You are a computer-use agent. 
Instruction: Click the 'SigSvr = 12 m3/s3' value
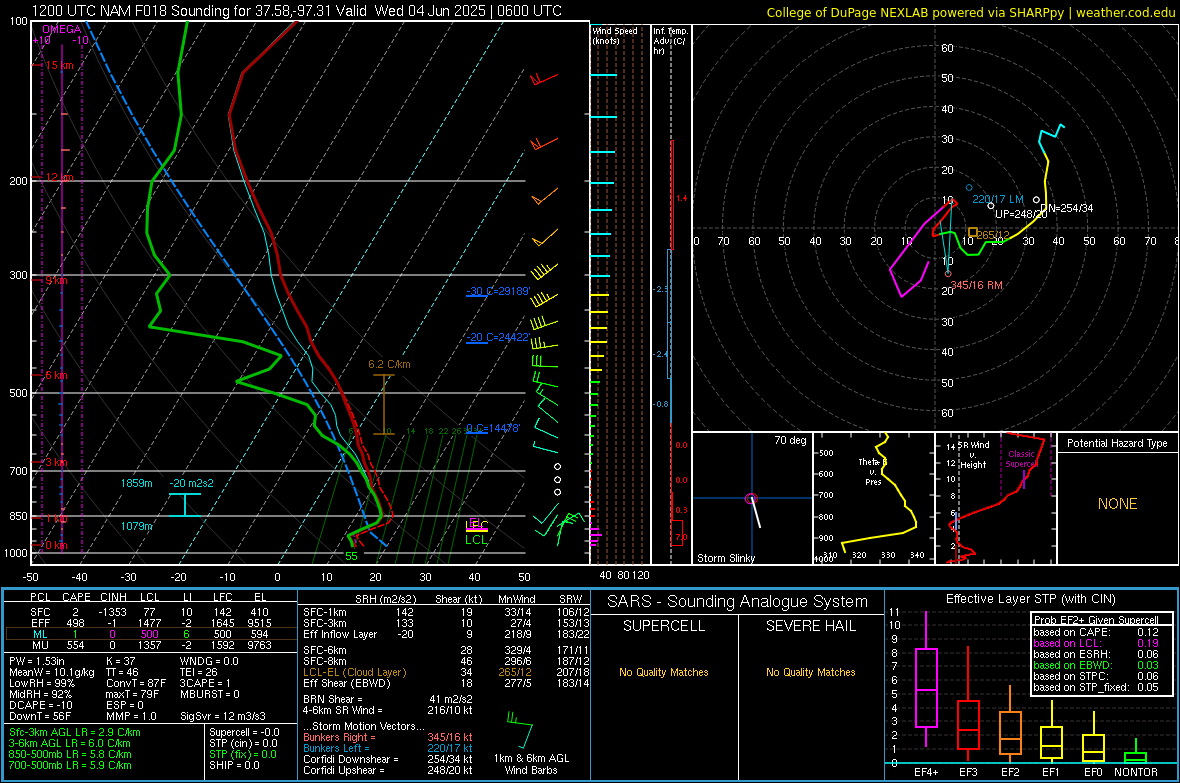coord(223,716)
